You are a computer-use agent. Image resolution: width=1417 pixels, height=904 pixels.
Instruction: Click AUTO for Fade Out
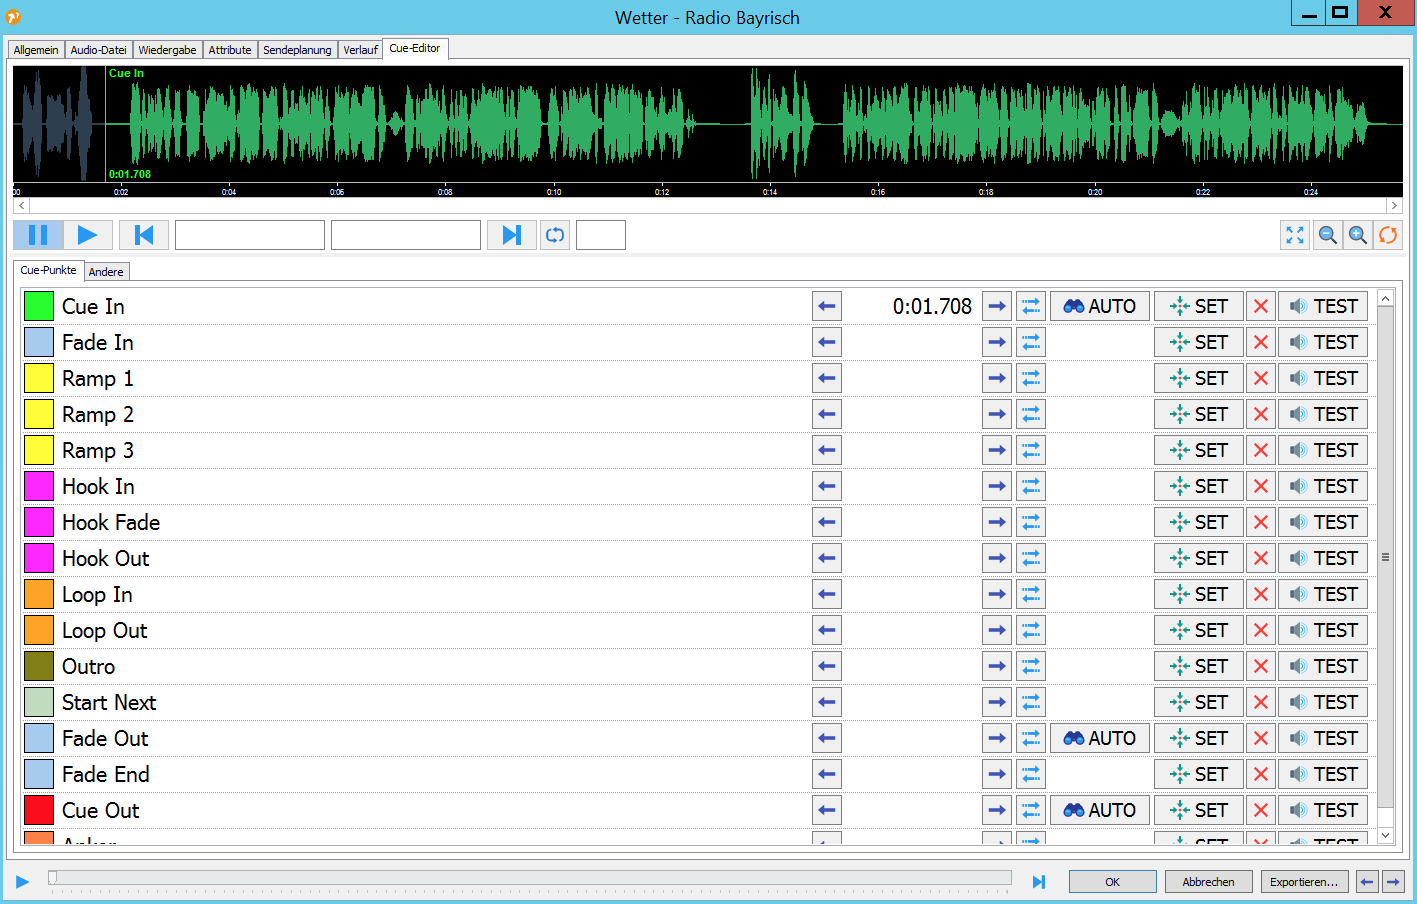click(1099, 739)
